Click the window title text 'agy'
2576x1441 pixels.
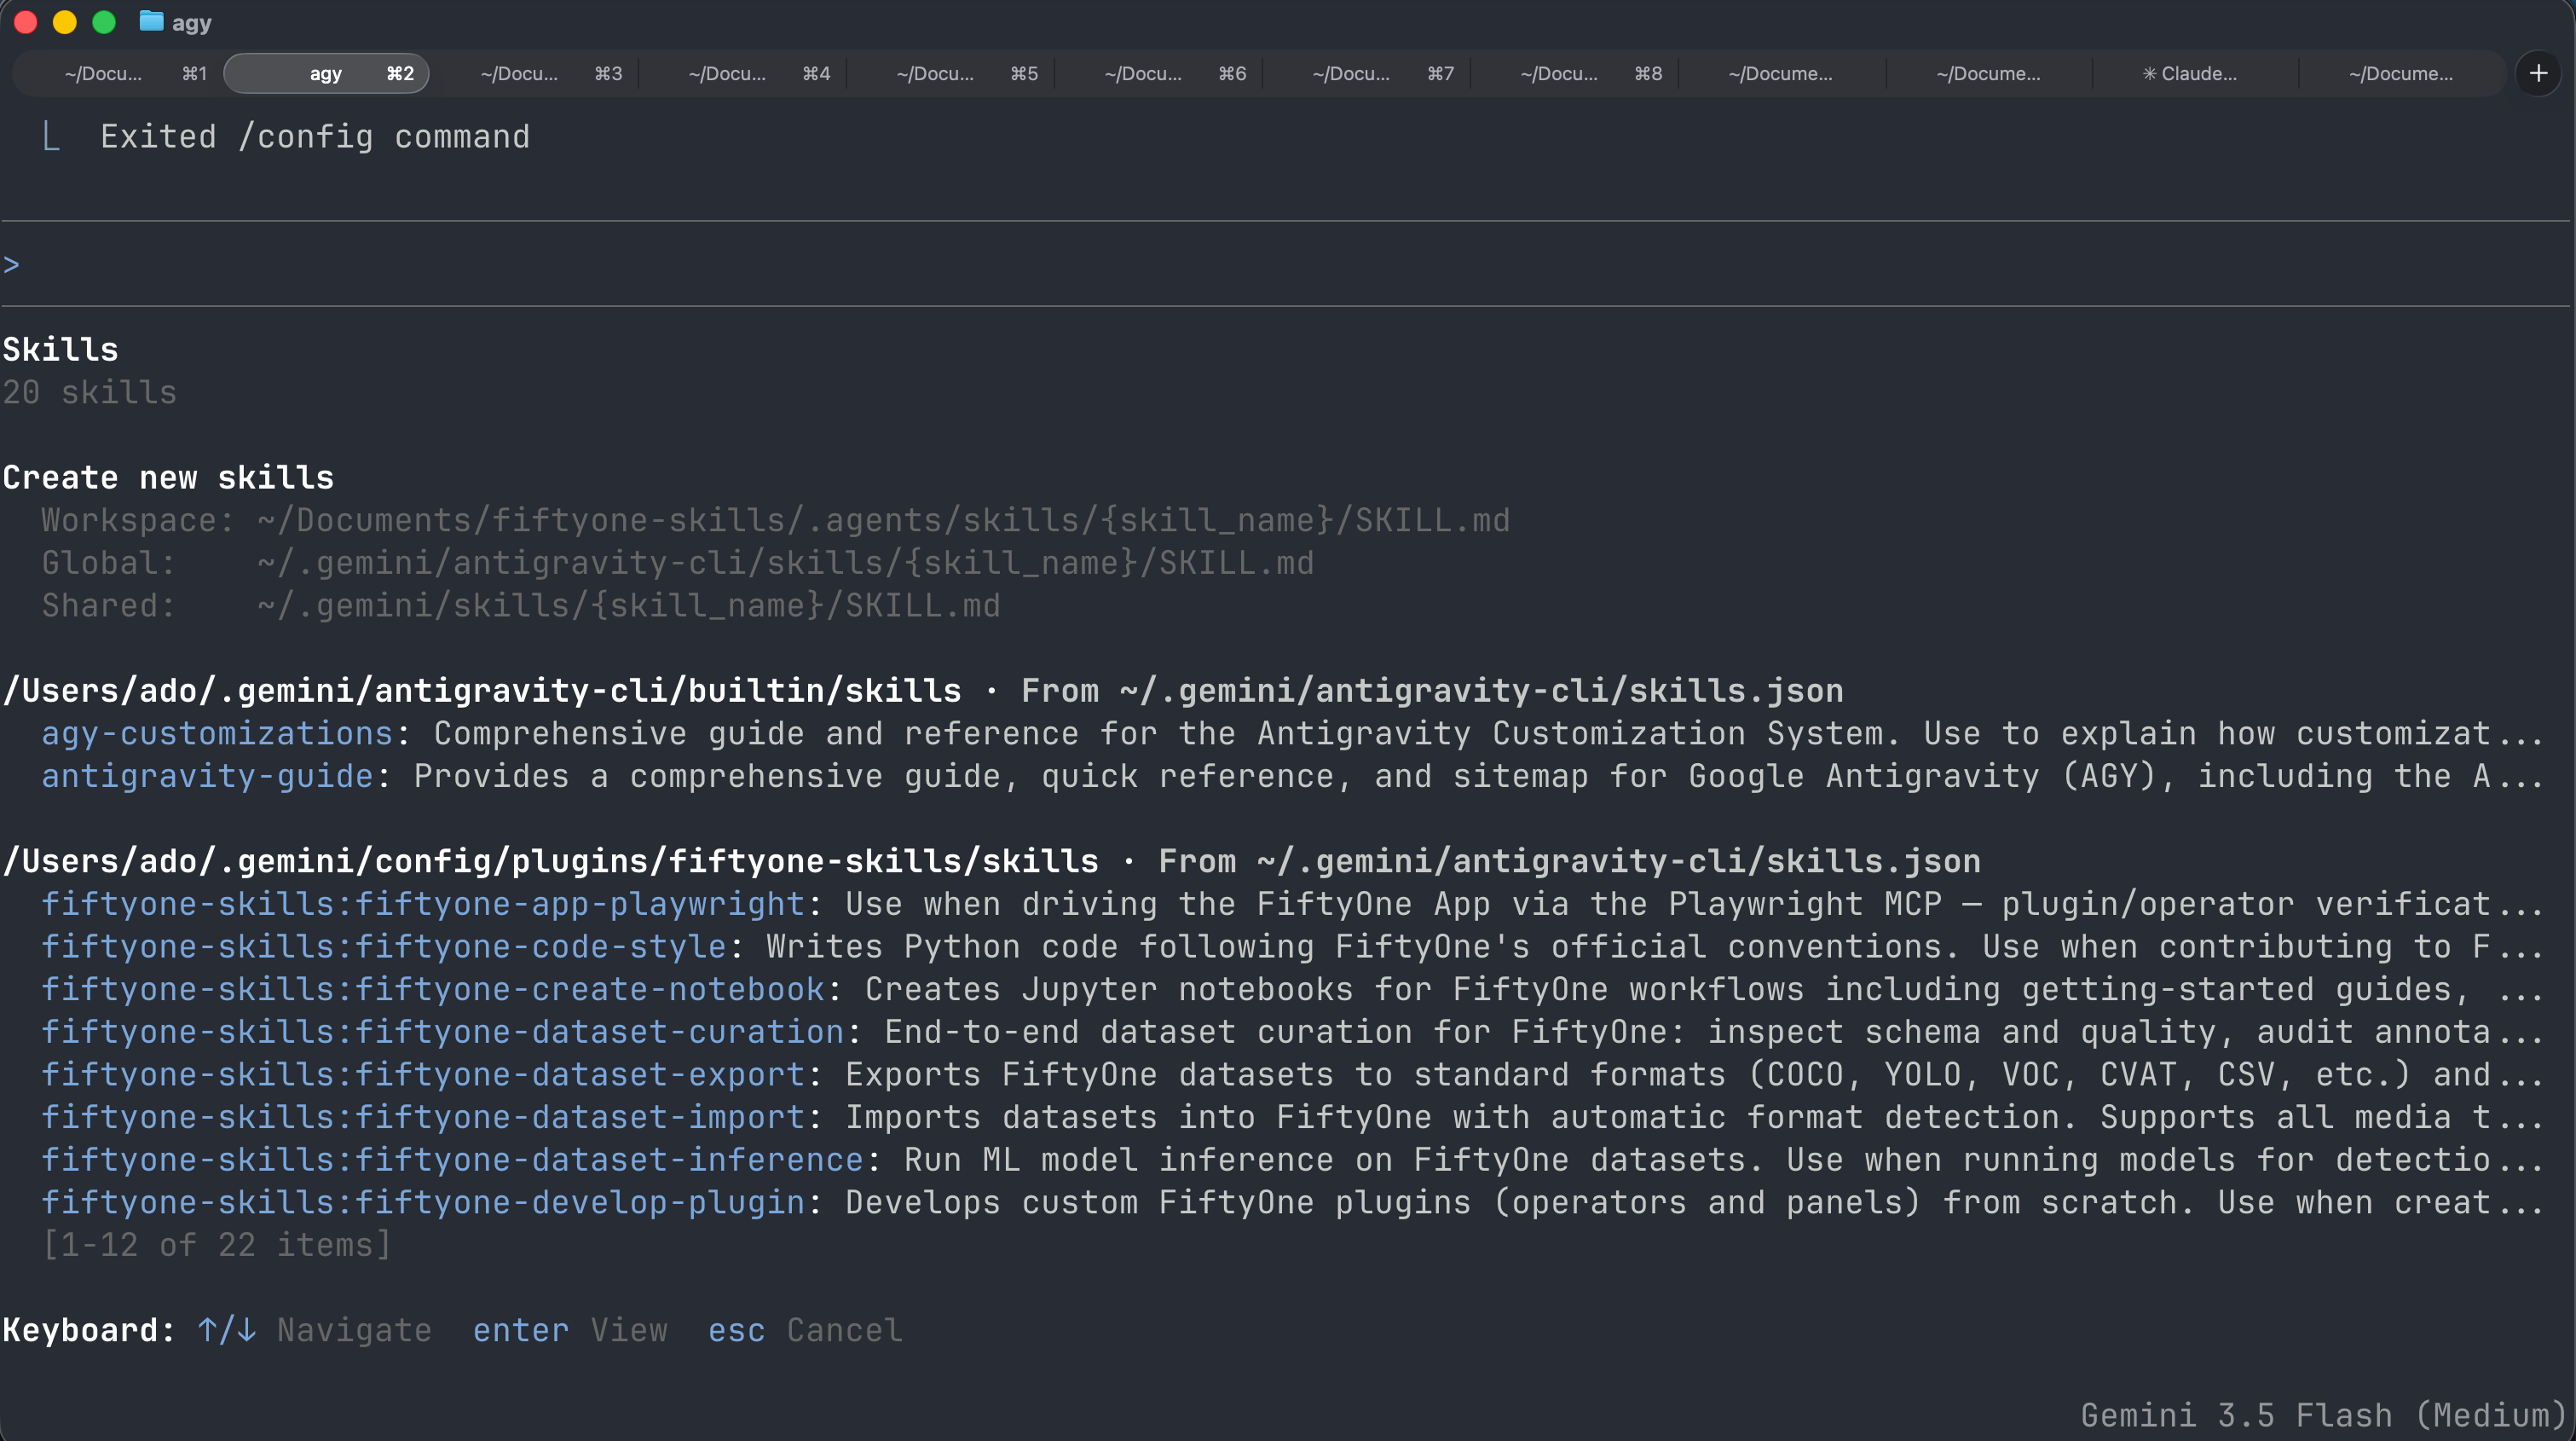pos(192,23)
